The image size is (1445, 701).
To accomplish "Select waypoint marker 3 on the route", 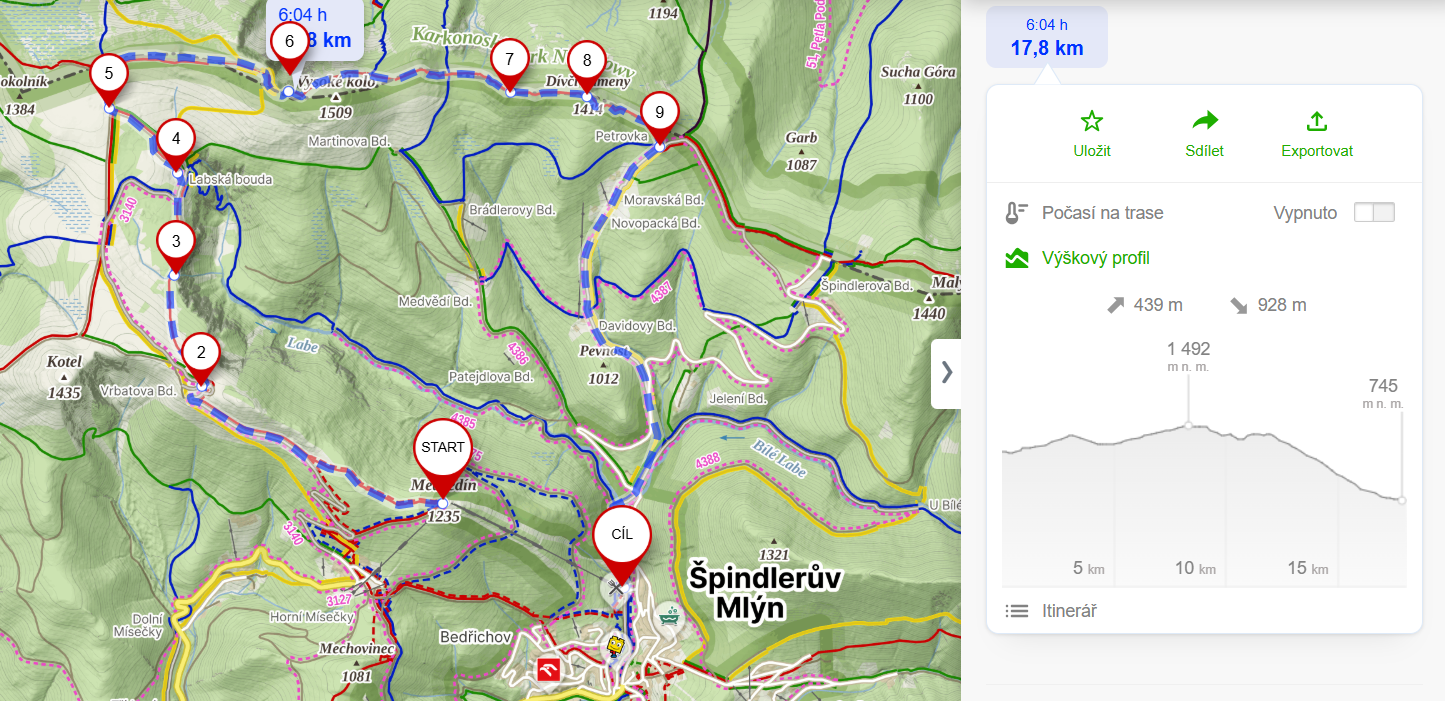I will 176,242.
